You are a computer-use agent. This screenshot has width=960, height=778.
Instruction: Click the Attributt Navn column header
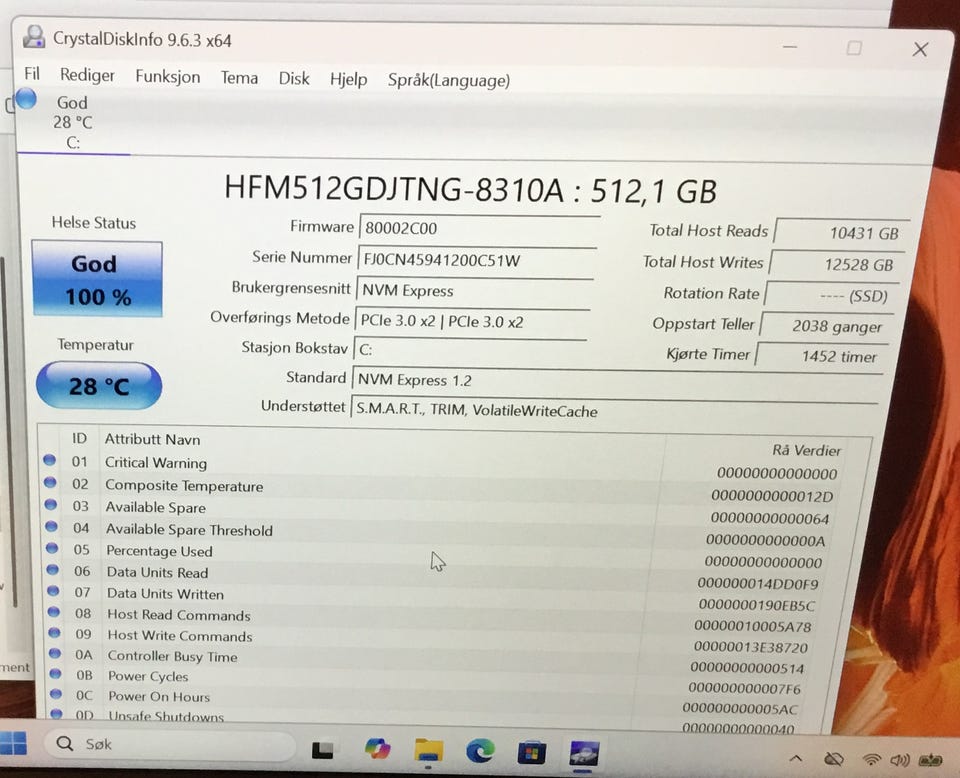point(152,439)
